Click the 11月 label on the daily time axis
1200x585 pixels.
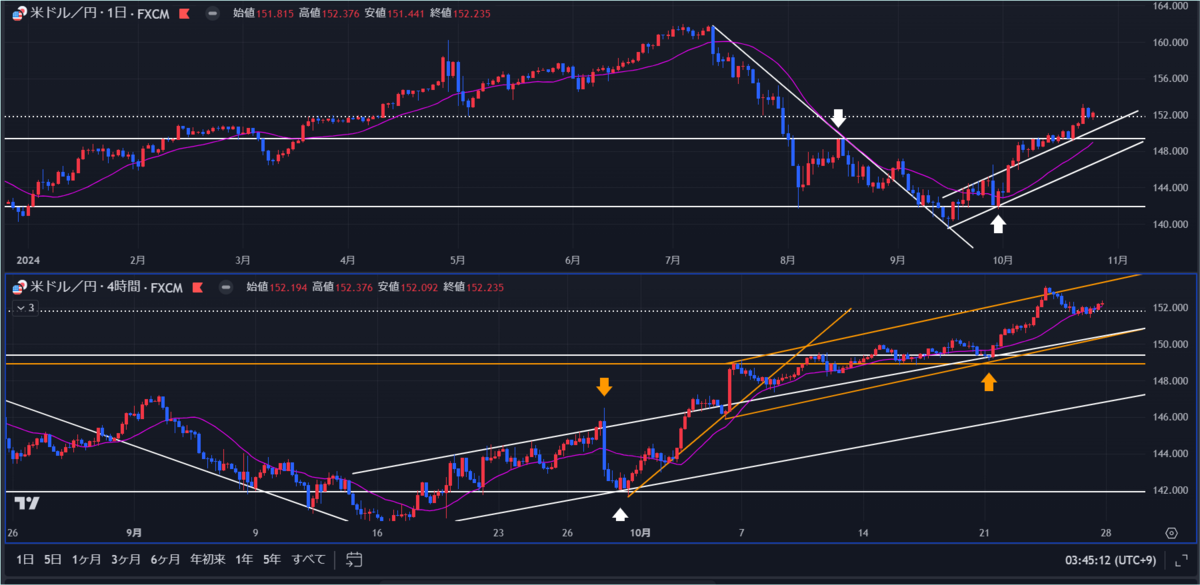[x=1117, y=258]
